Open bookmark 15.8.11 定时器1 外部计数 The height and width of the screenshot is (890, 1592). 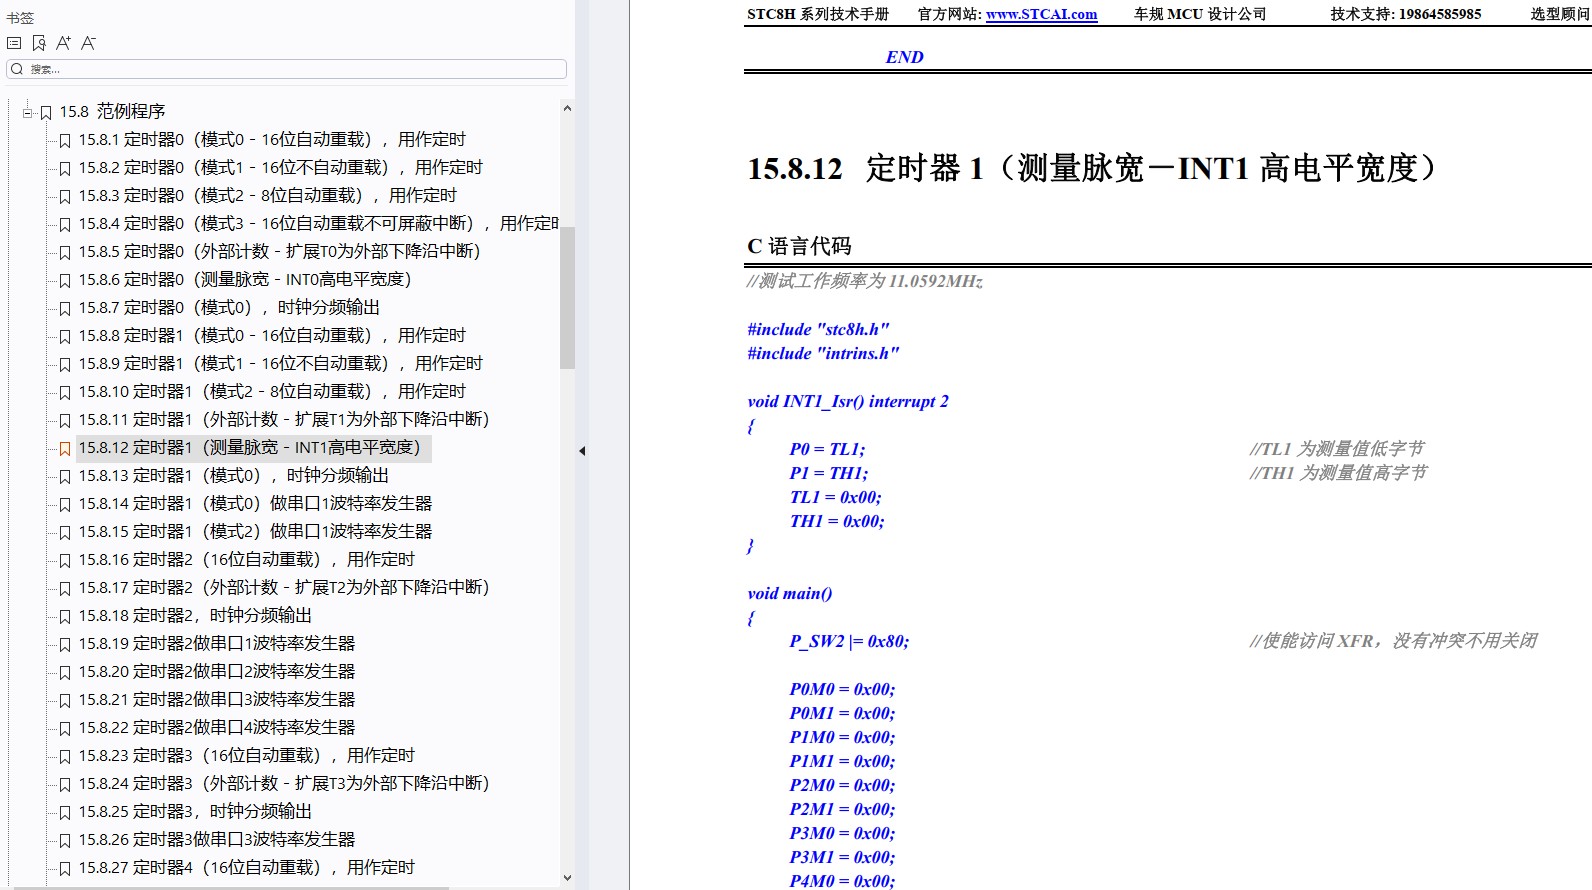284,419
